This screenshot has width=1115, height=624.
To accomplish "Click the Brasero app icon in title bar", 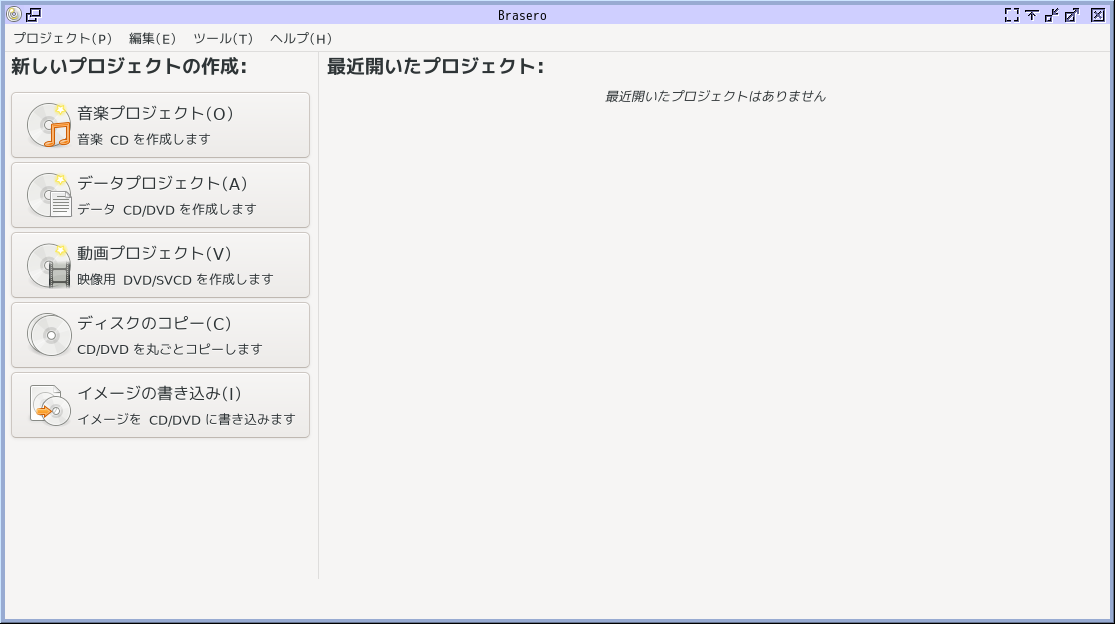I will point(14,14).
